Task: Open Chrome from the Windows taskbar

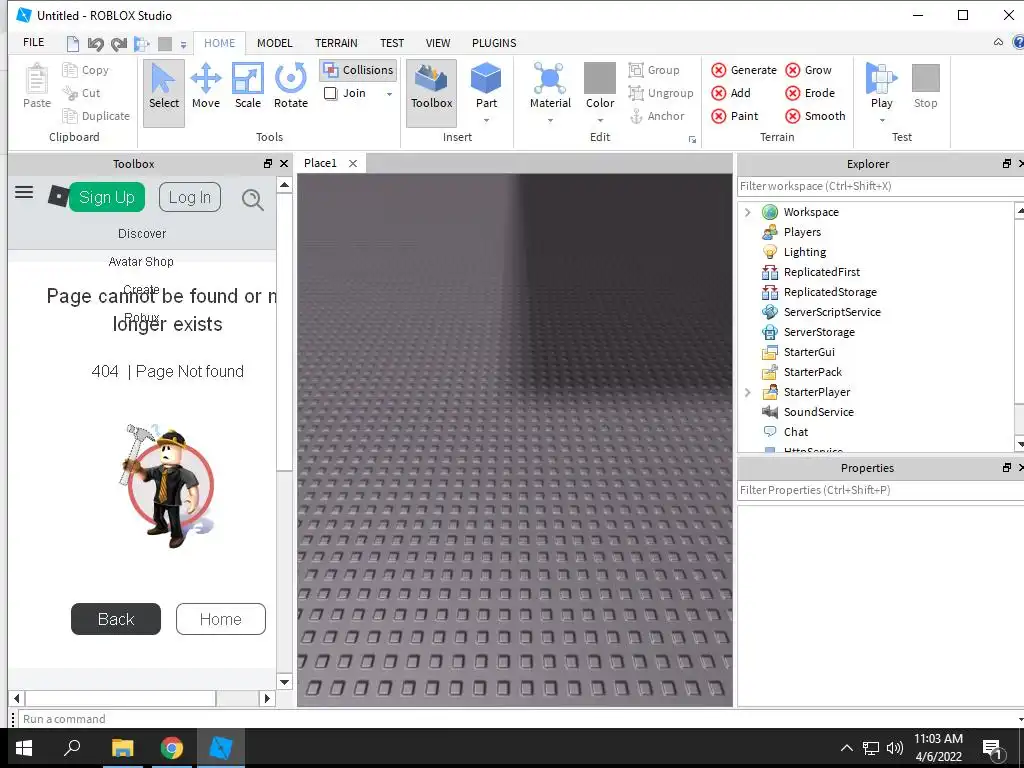Action: click(x=172, y=748)
